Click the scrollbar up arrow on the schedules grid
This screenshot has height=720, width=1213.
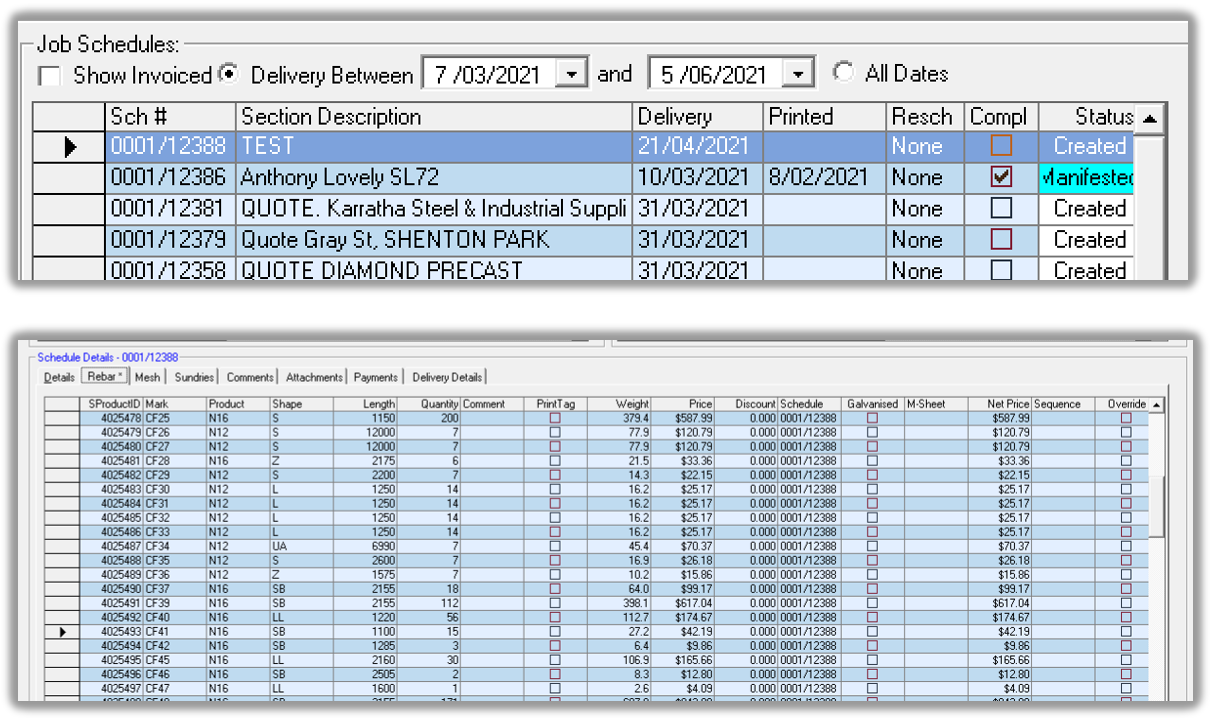[1149, 118]
